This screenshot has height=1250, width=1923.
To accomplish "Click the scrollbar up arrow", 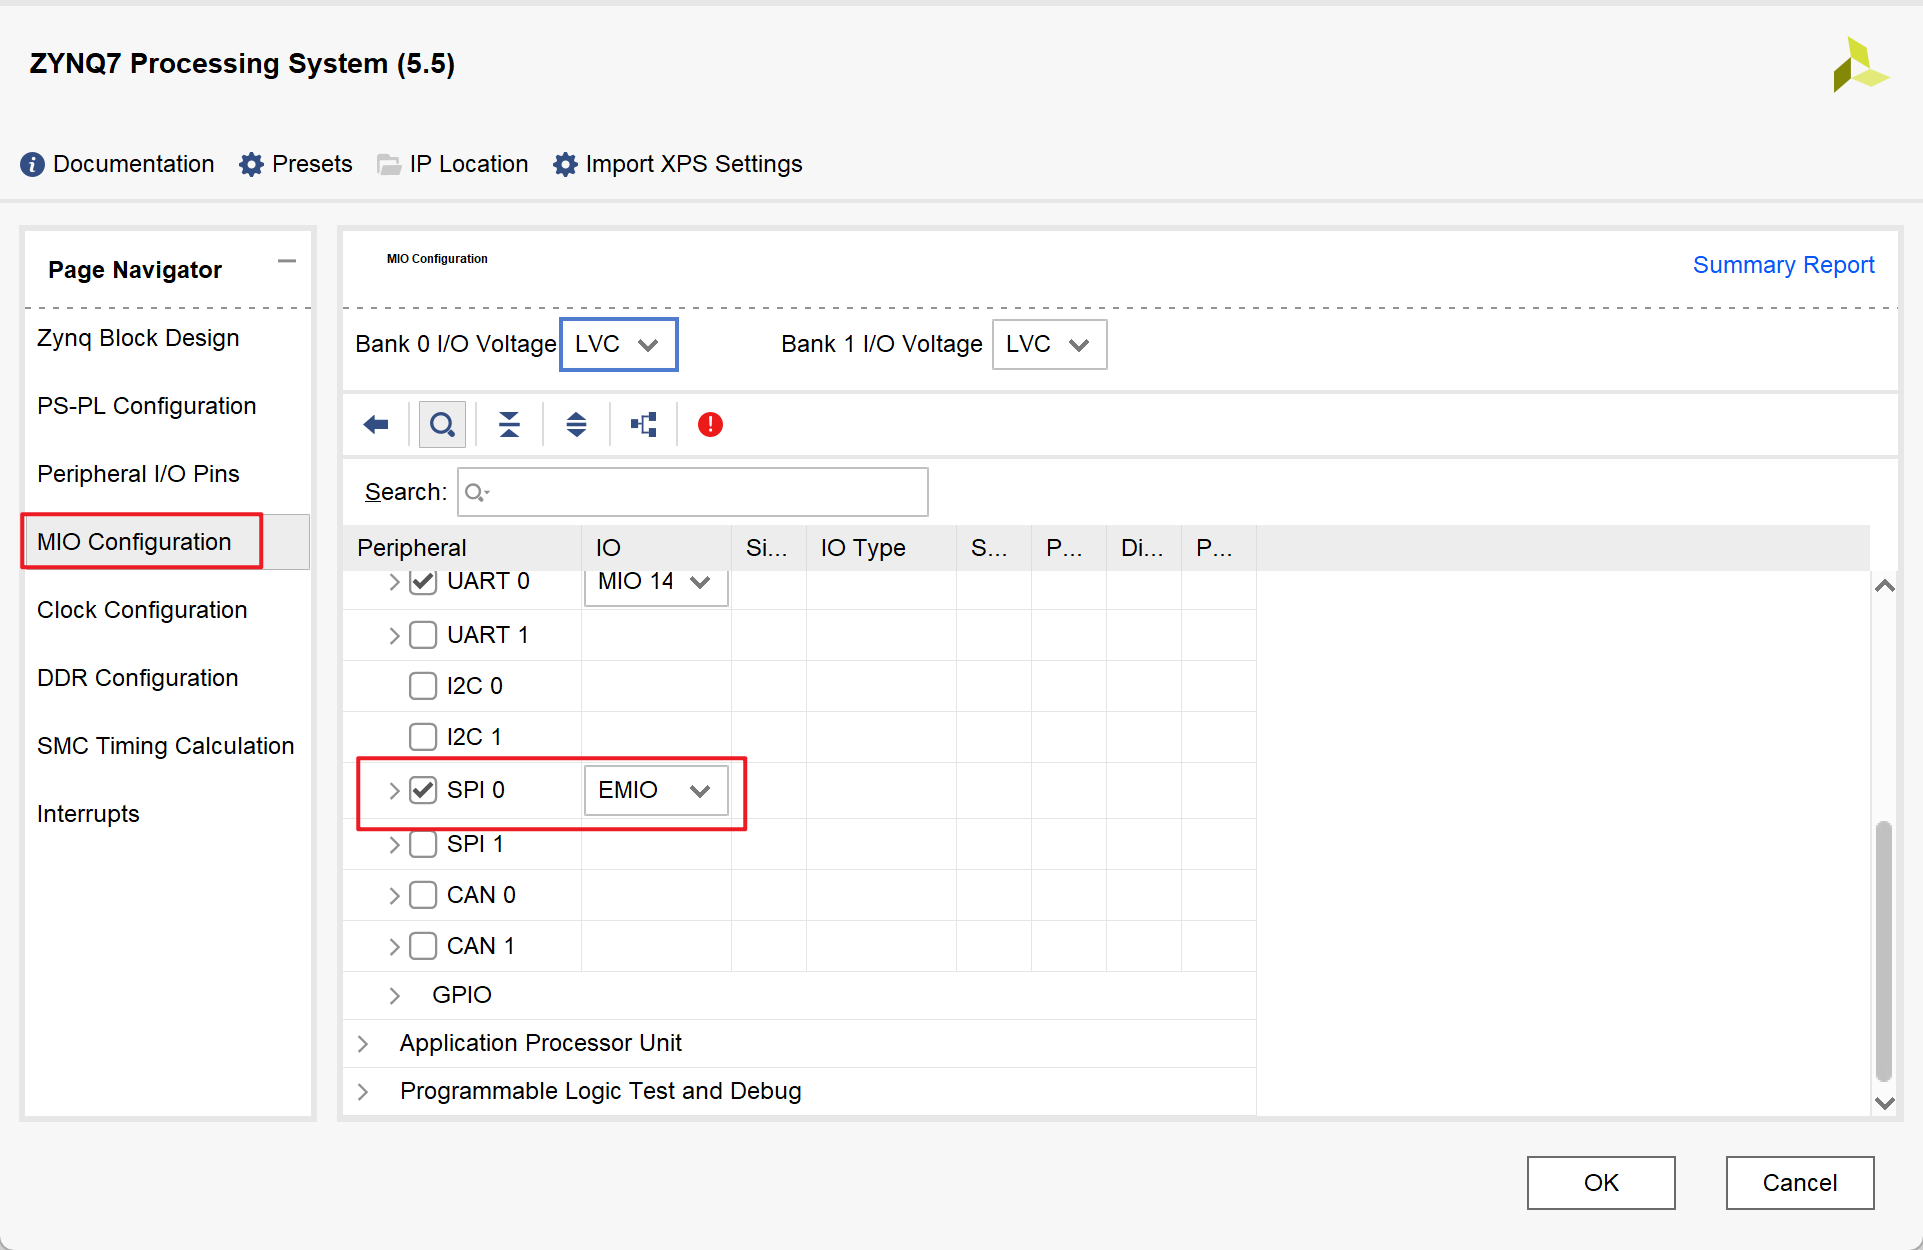I will 1885,586.
